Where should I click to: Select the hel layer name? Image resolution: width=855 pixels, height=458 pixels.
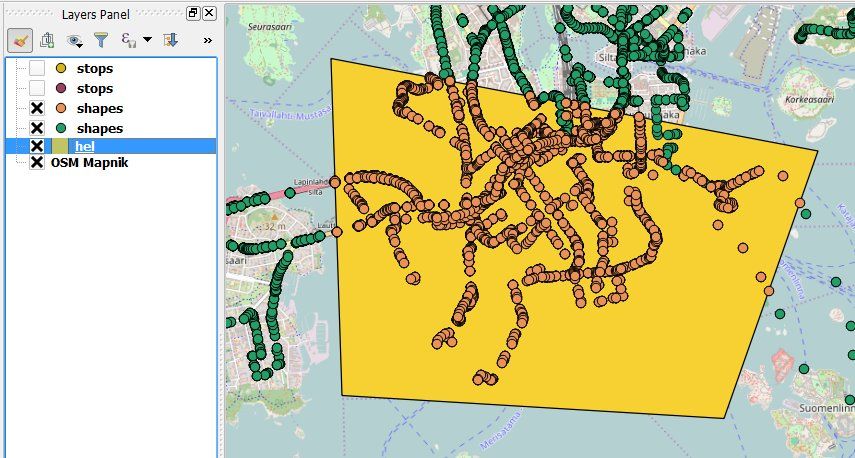(x=85, y=146)
